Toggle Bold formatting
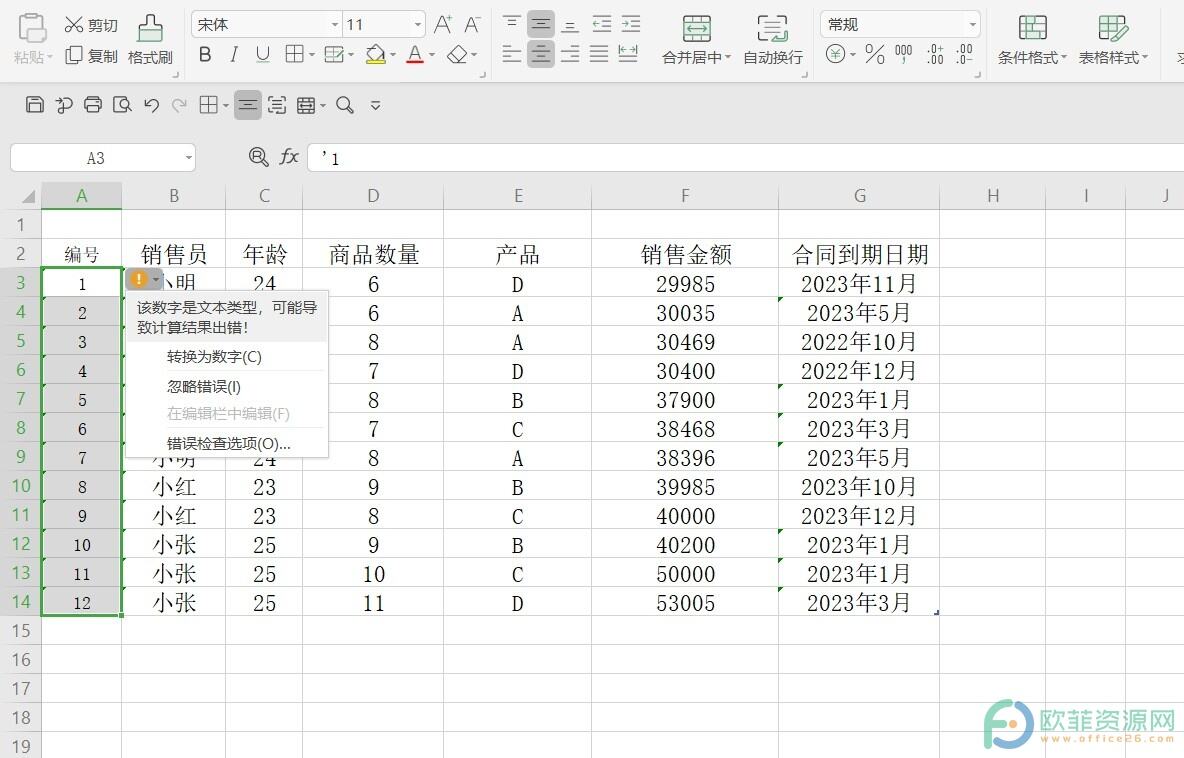Image resolution: width=1184 pixels, height=758 pixels. point(205,55)
